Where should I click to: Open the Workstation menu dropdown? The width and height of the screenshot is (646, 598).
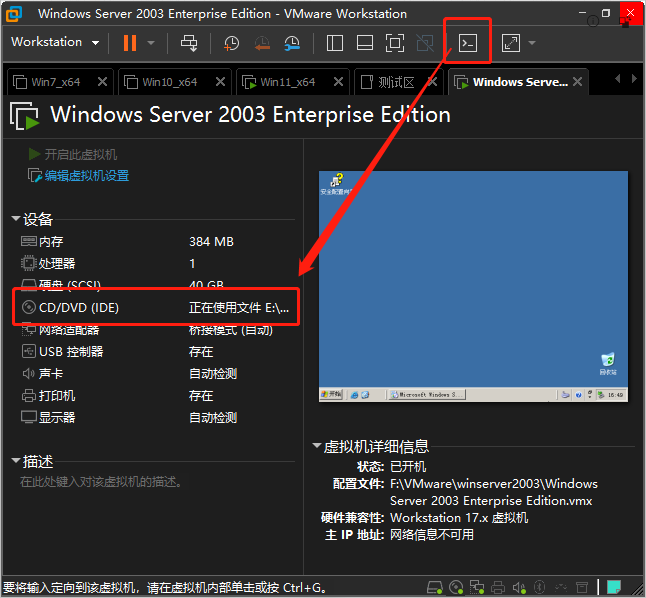(x=55, y=42)
